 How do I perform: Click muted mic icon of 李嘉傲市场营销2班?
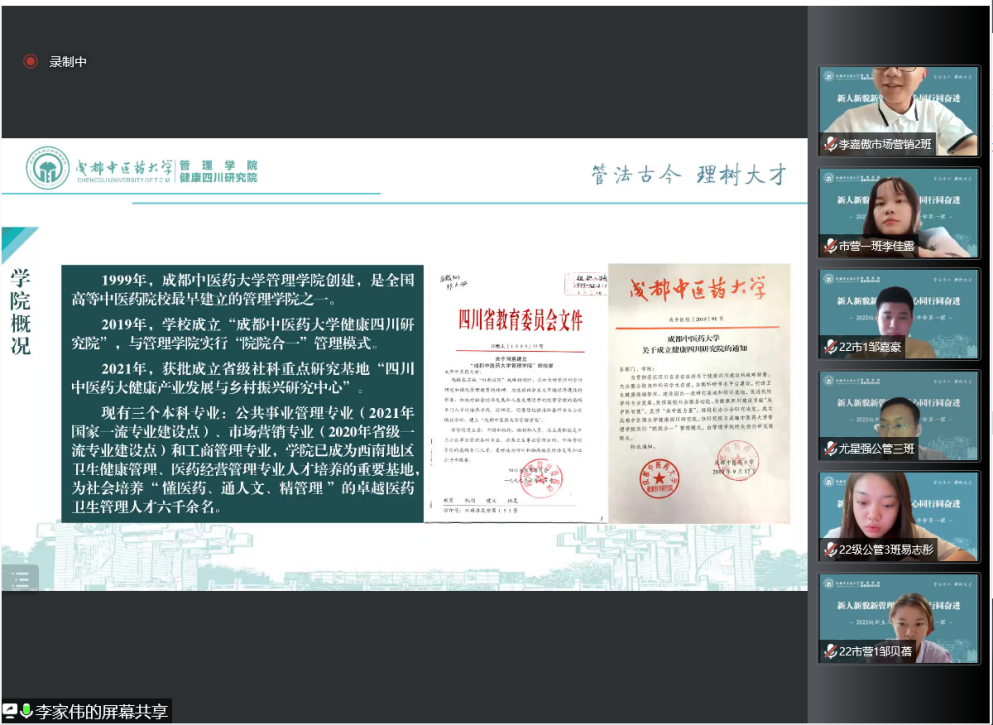830,144
